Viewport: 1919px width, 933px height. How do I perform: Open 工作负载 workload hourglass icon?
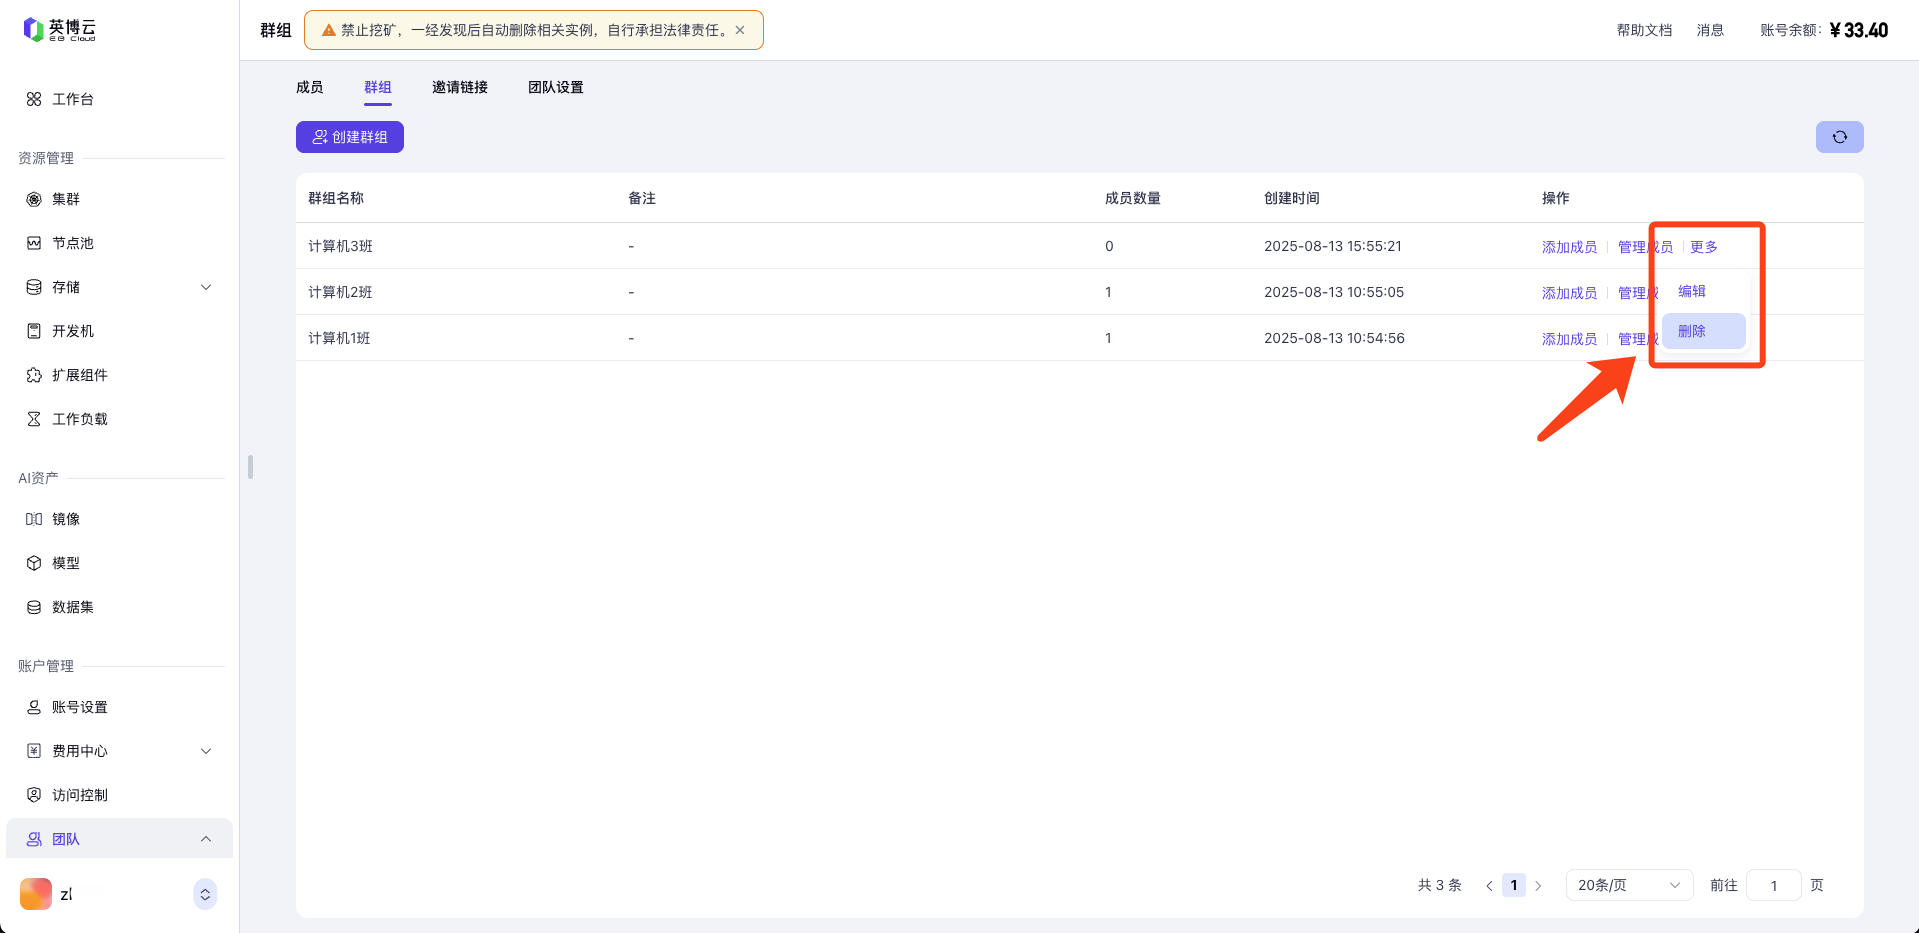(x=34, y=419)
